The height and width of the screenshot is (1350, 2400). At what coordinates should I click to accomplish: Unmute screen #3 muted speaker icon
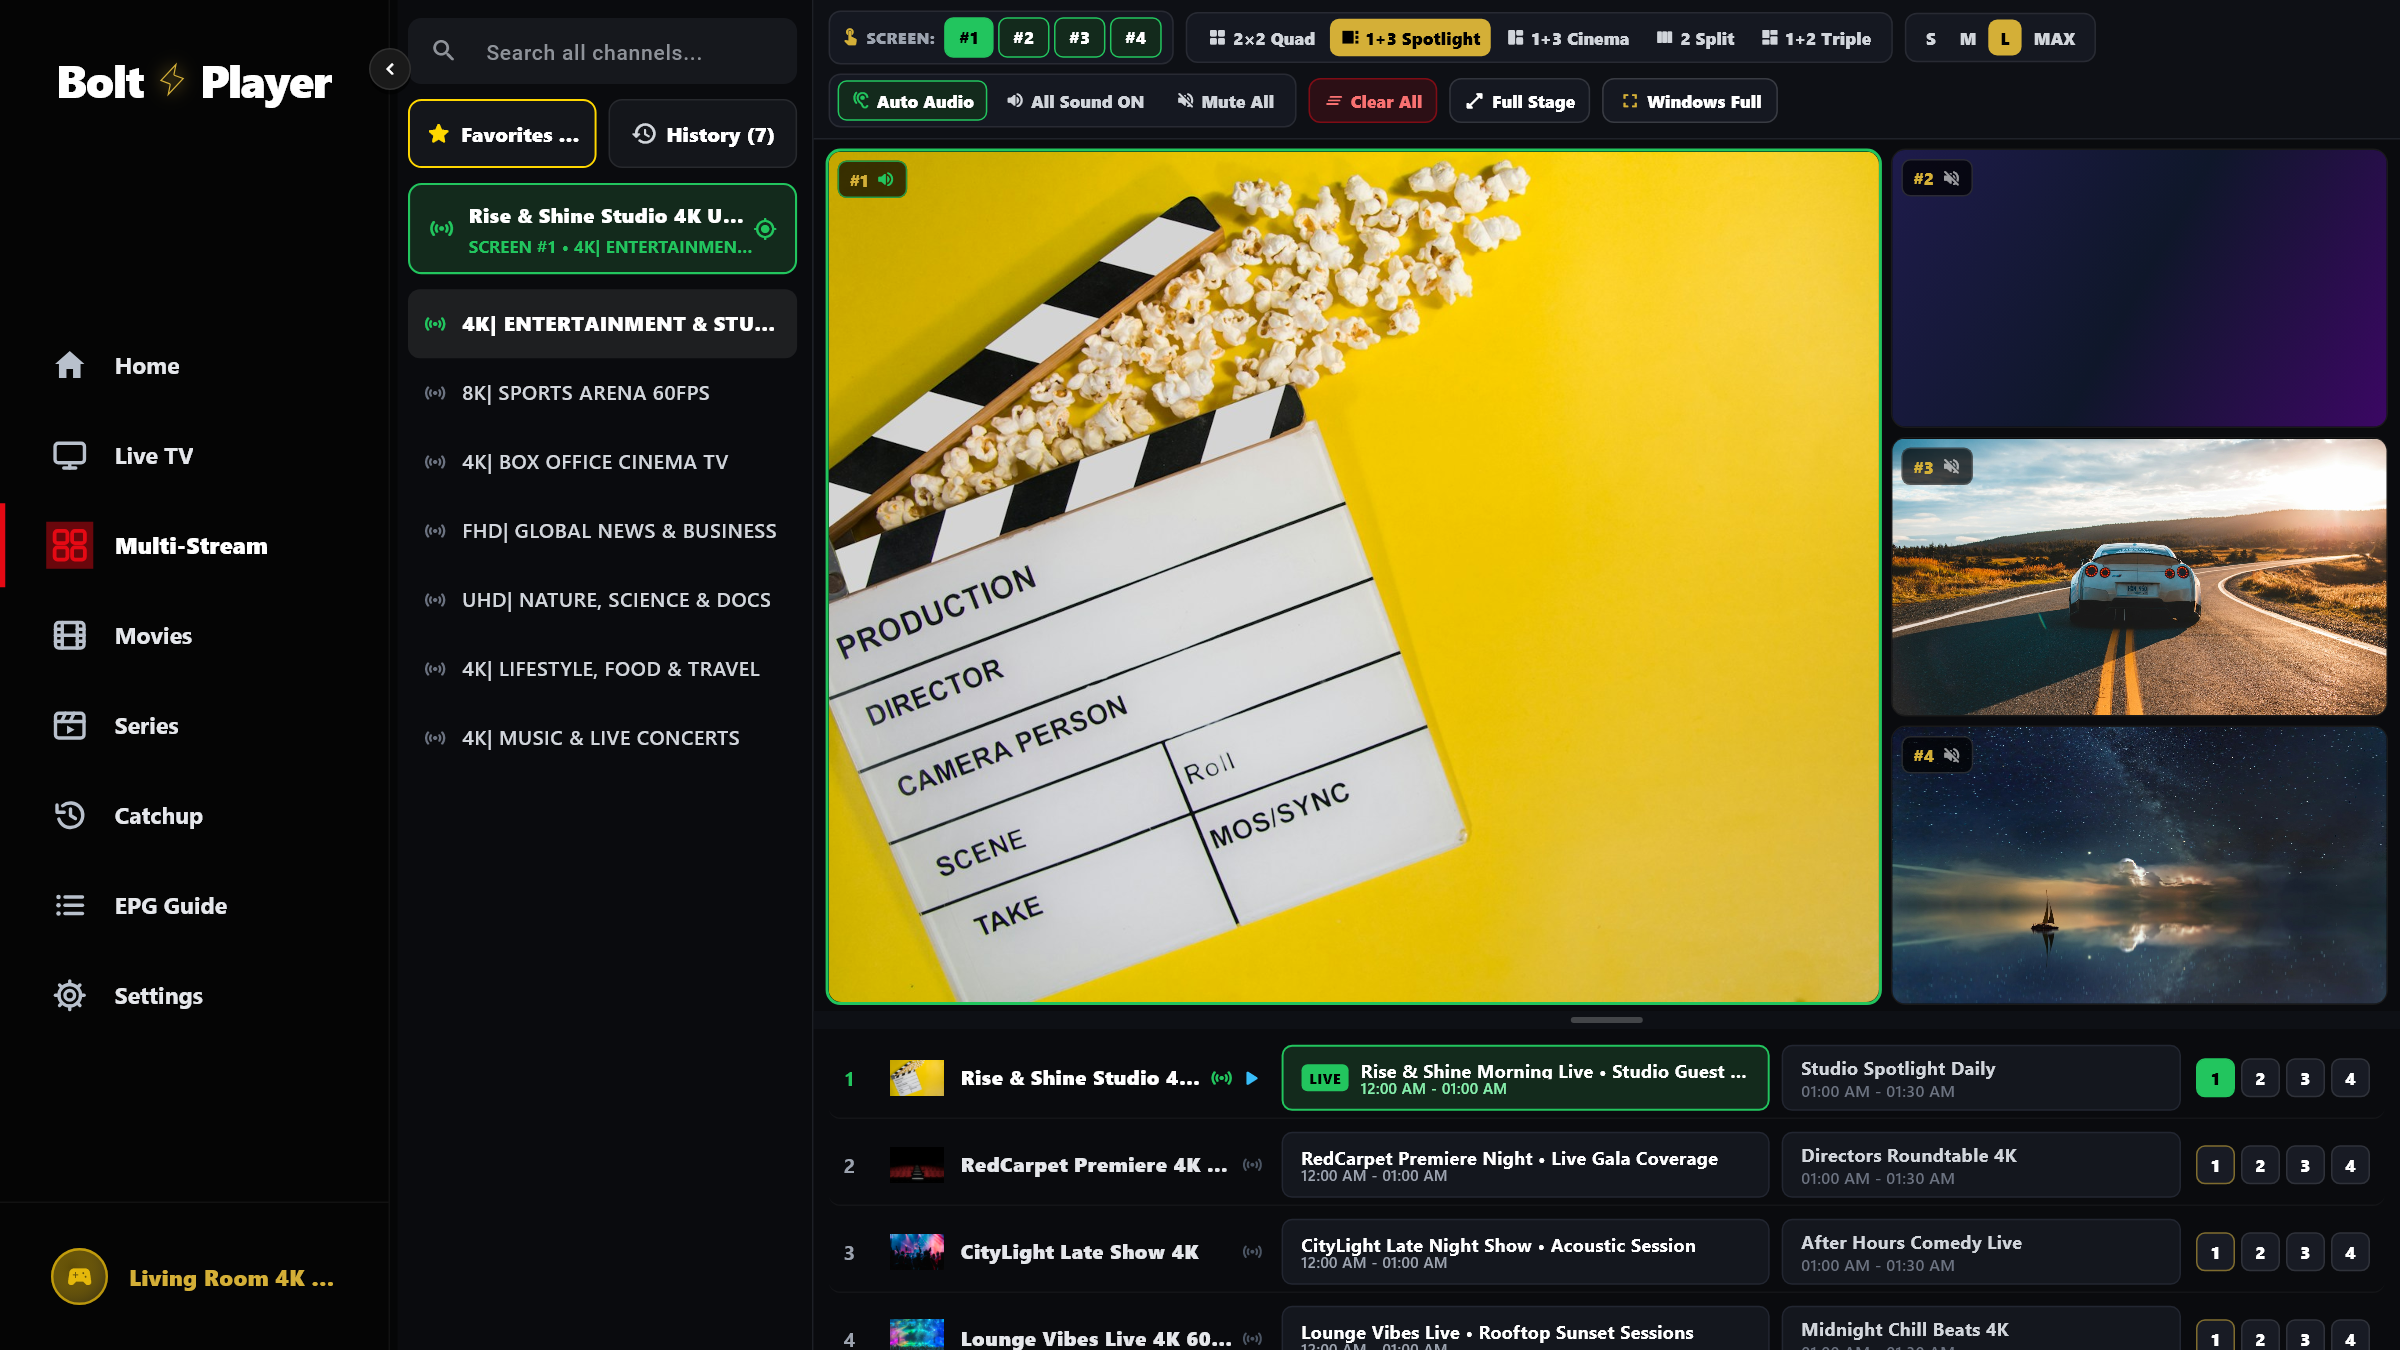[1951, 467]
